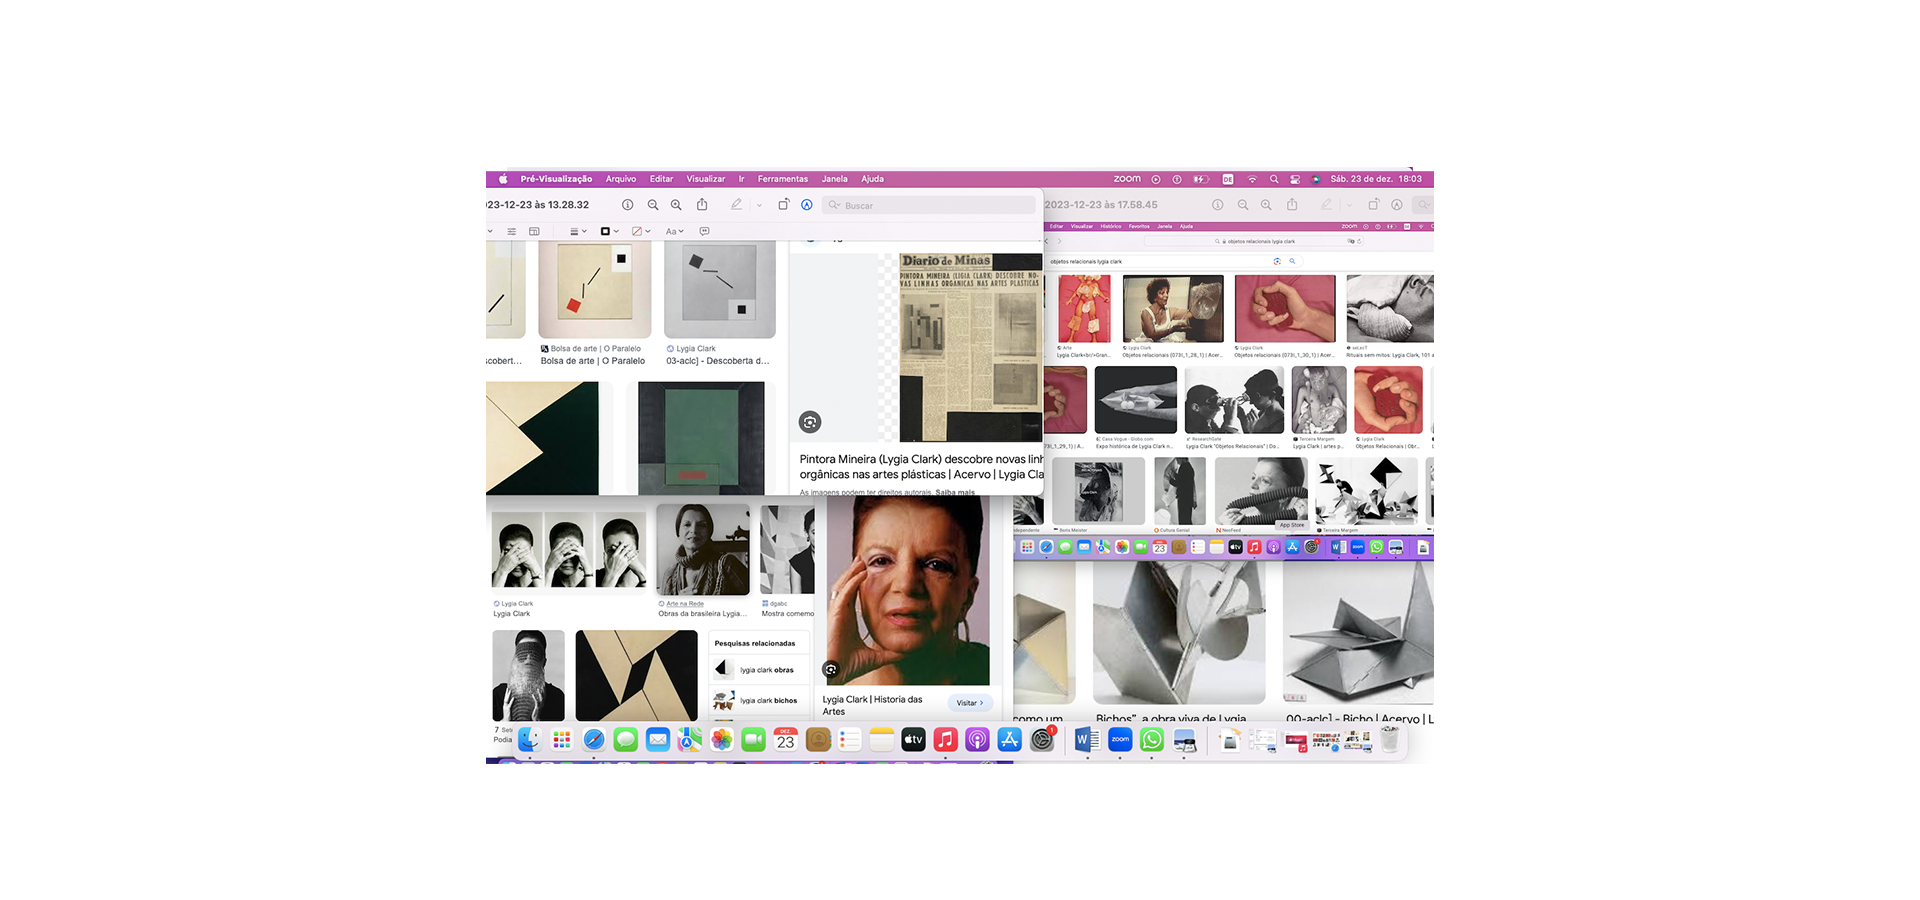Rotate the image in the 17.58.45 window
This screenshot has height=900, width=1920.
[1373, 205]
